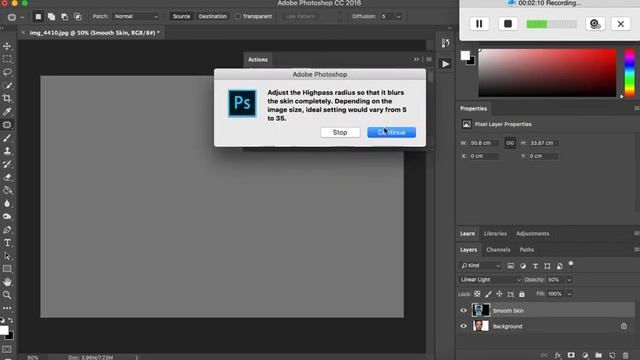The height and width of the screenshot is (360, 640).
Task: Select the Brush tool
Action: (7, 138)
